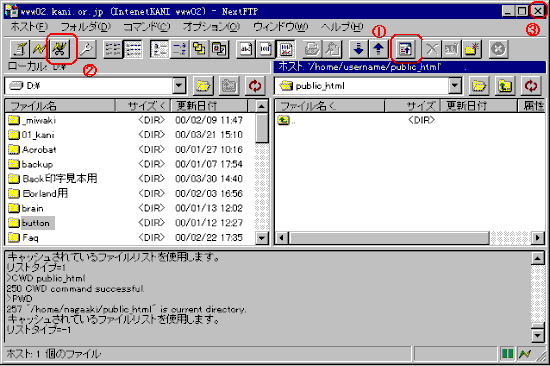550x366 pixels.
Task: Go up one directory on host
Action: [x=505, y=86]
